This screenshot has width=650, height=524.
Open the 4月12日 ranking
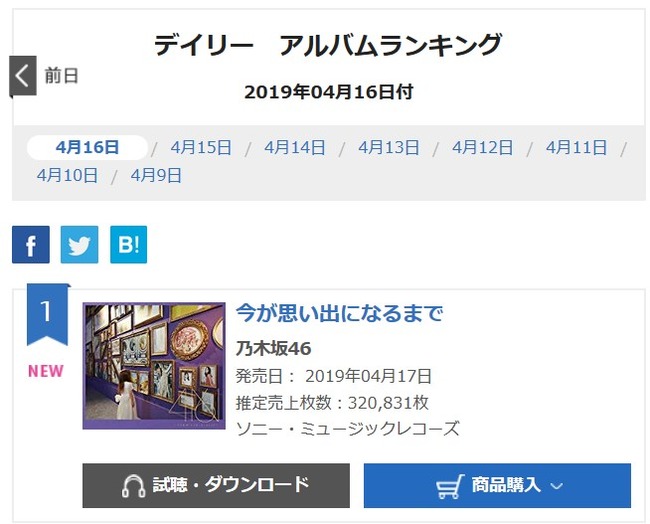coord(483,148)
